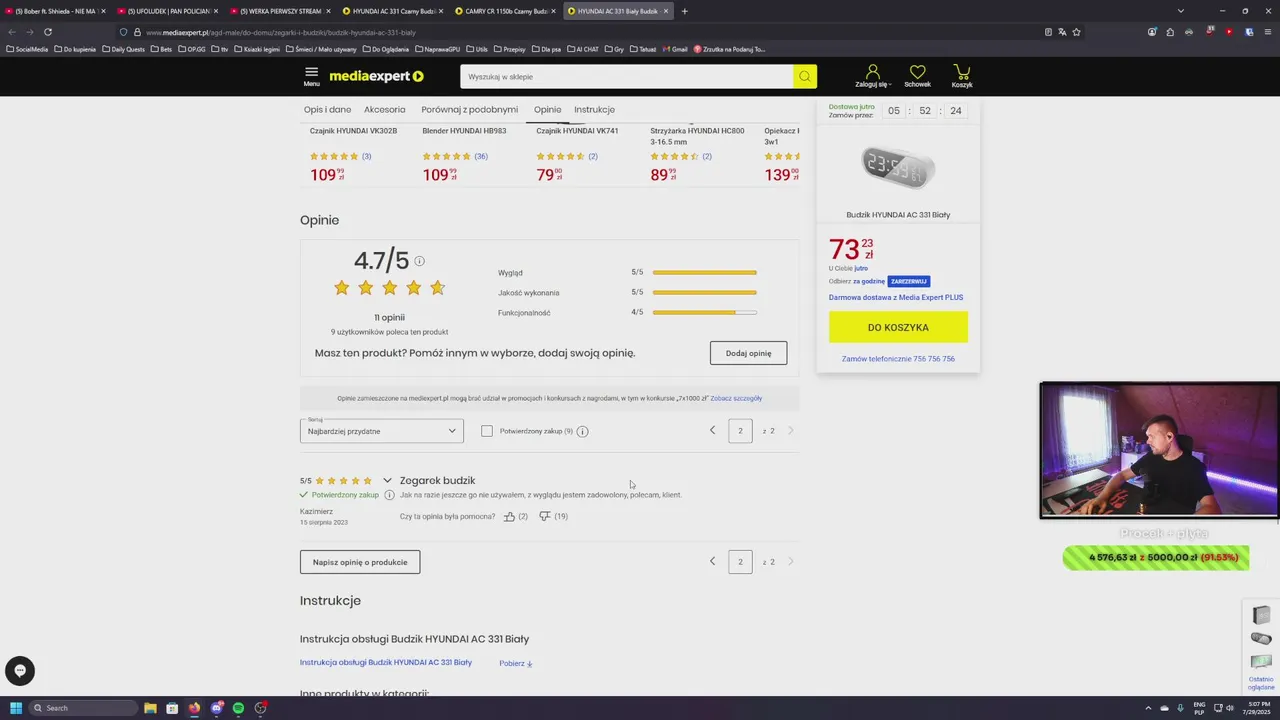Go to previous reviews page using top arrow
Image resolution: width=1280 pixels, height=720 pixels.
click(x=713, y=430)
